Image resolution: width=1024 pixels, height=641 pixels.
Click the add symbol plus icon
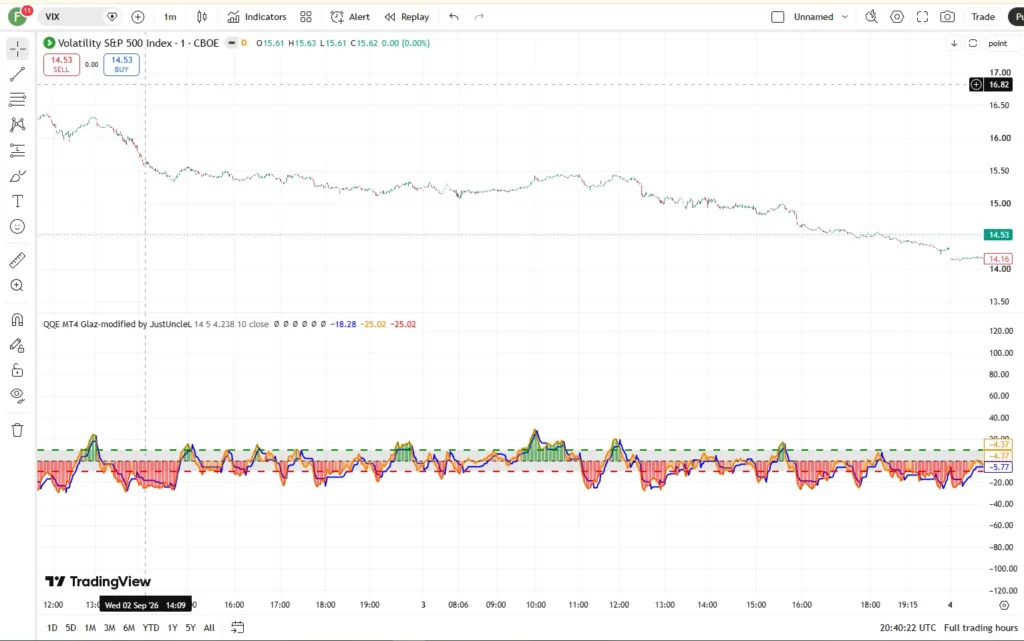coord(138,17)
